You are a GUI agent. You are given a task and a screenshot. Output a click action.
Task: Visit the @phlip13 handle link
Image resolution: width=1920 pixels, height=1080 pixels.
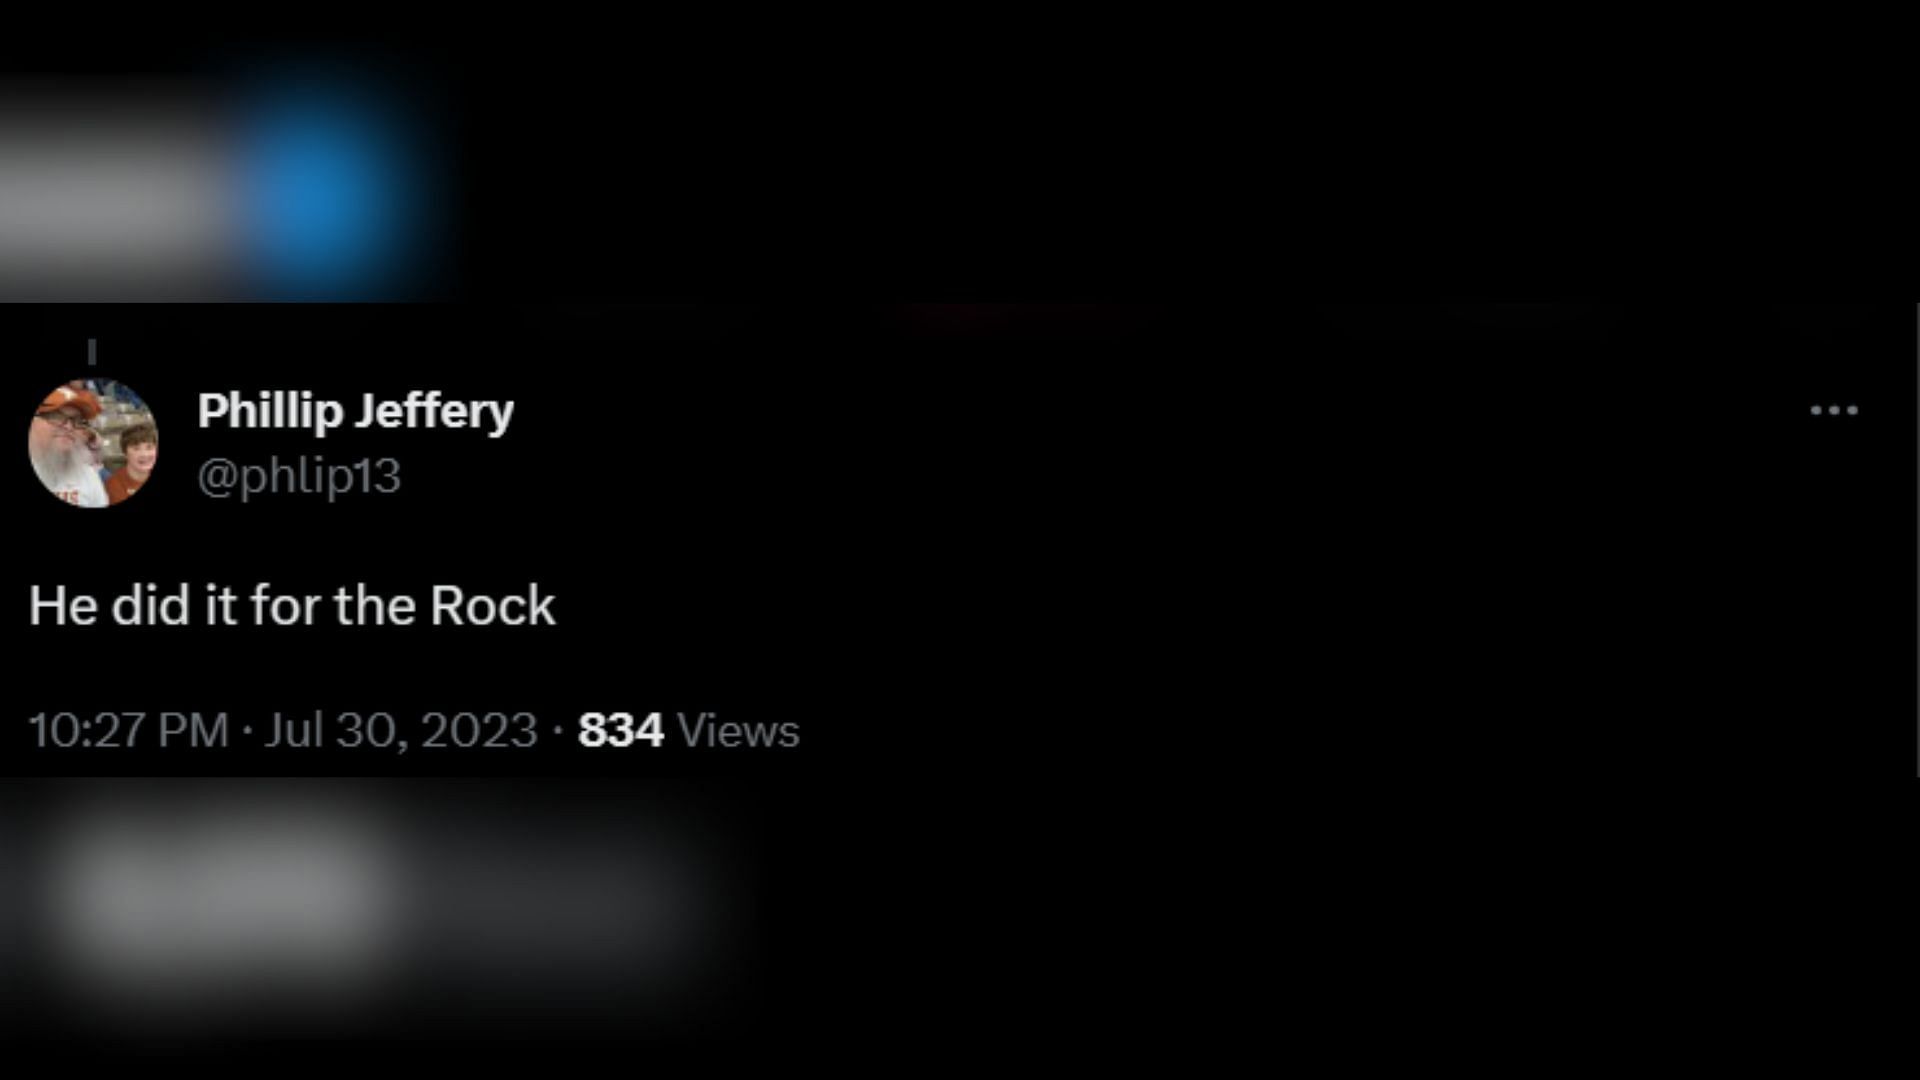point(299,476)
